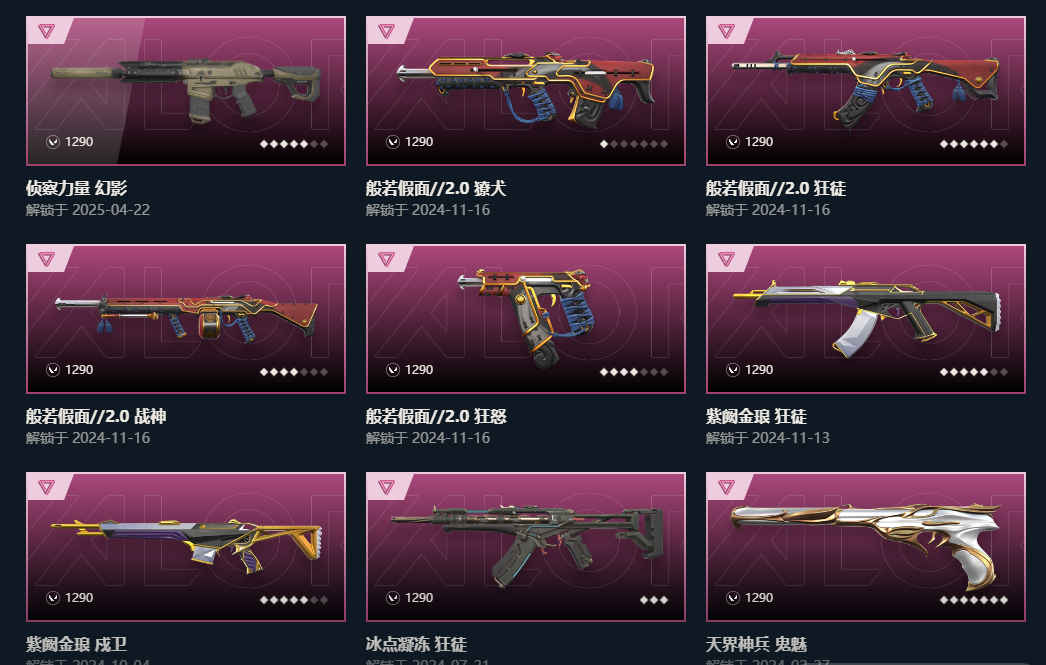Viewport: 1046px width, 665px height.
Task: Click the tier badge on the 侦察力量 幻影 card
Action: (x=46, y=31)
